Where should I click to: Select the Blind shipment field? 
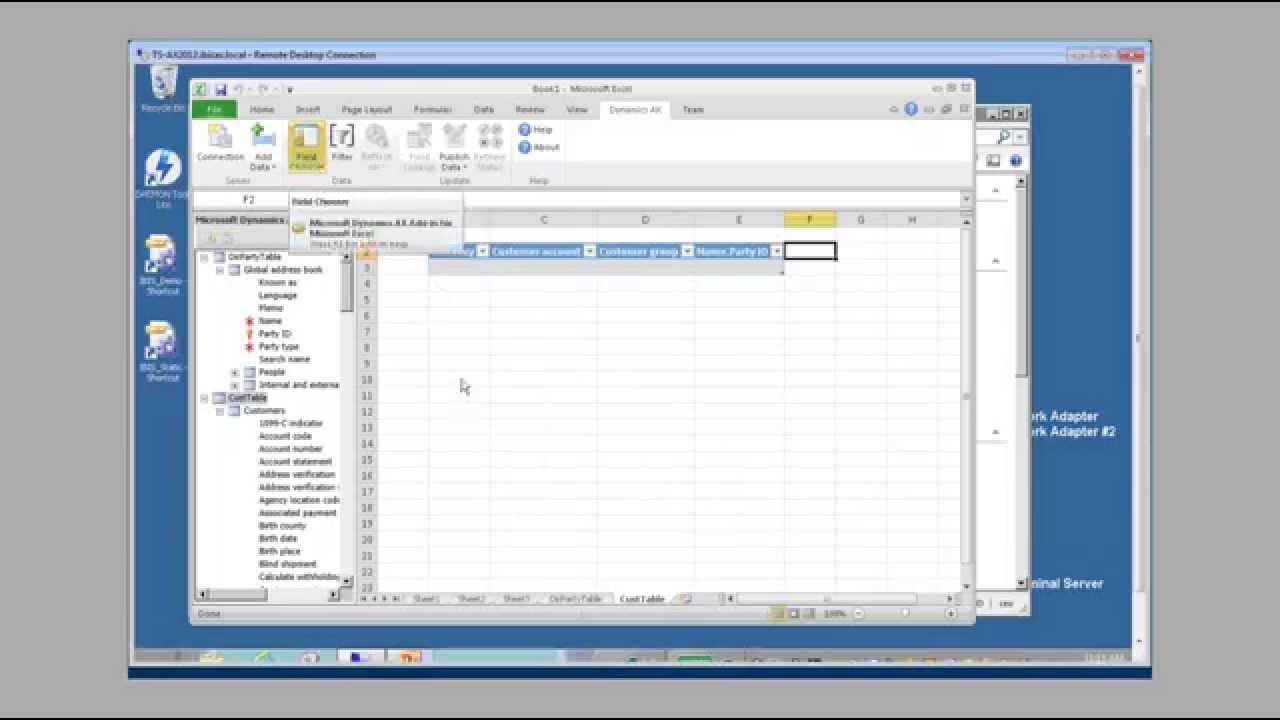click(288, 564)
